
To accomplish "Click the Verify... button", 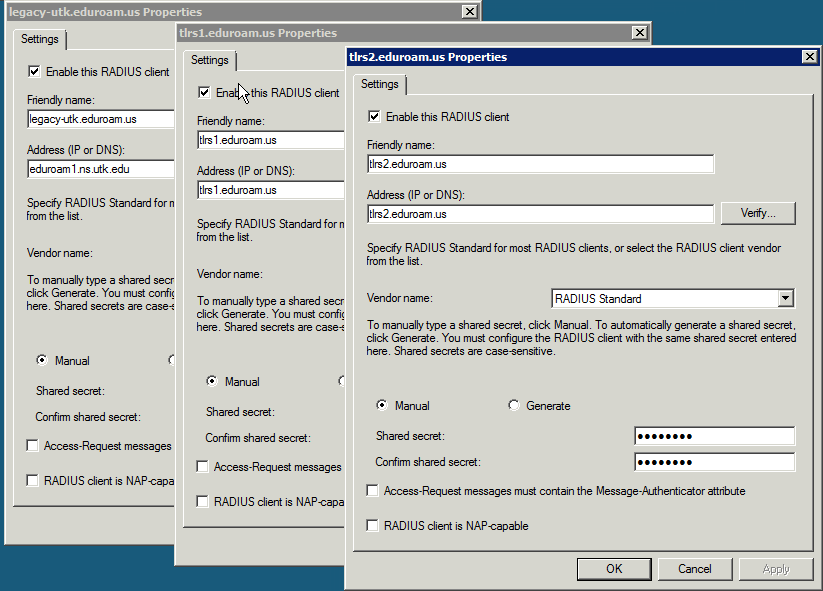I will (x=758, y=213).
